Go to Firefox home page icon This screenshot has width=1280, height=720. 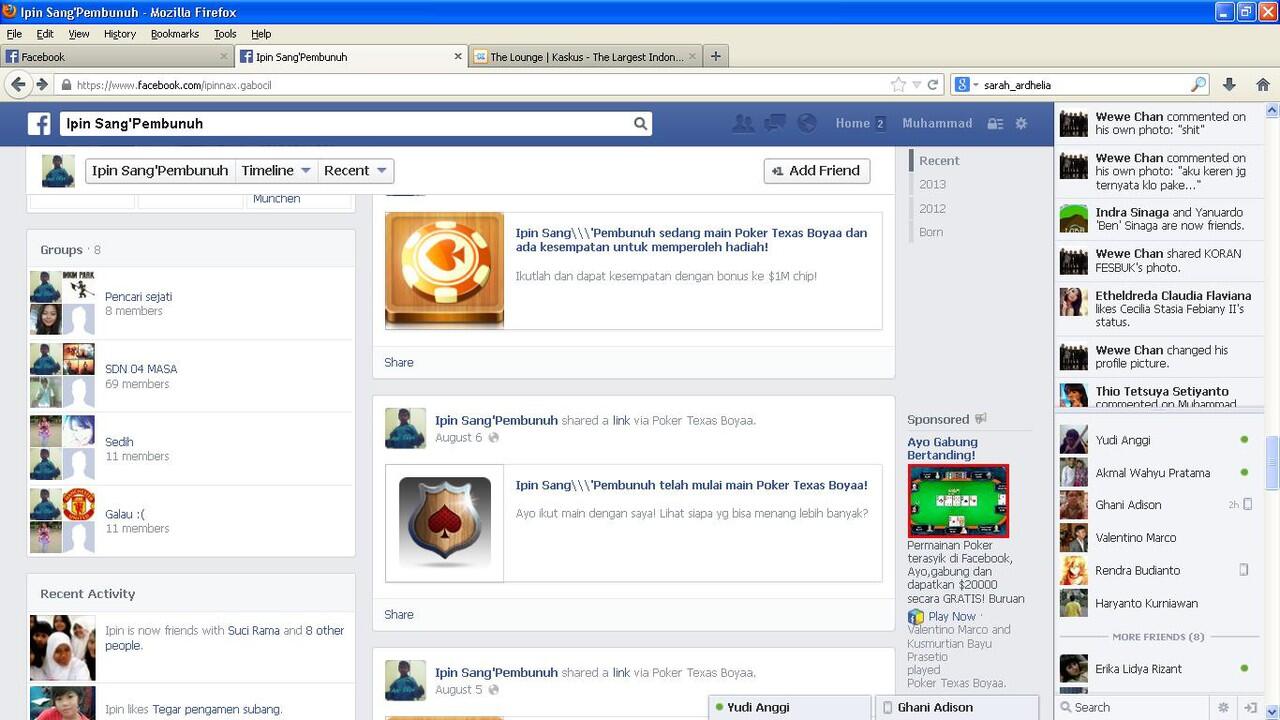1262,85
